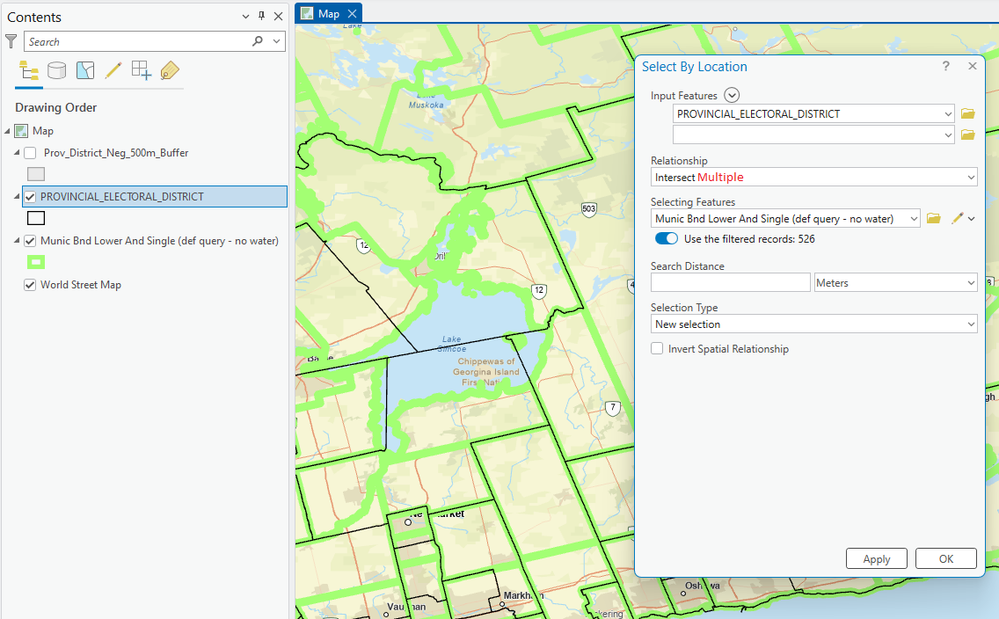Collapse Prov_District_Neg_500m_Buffer layer legend
Viewport: 999px width, 619px height.
17,153
